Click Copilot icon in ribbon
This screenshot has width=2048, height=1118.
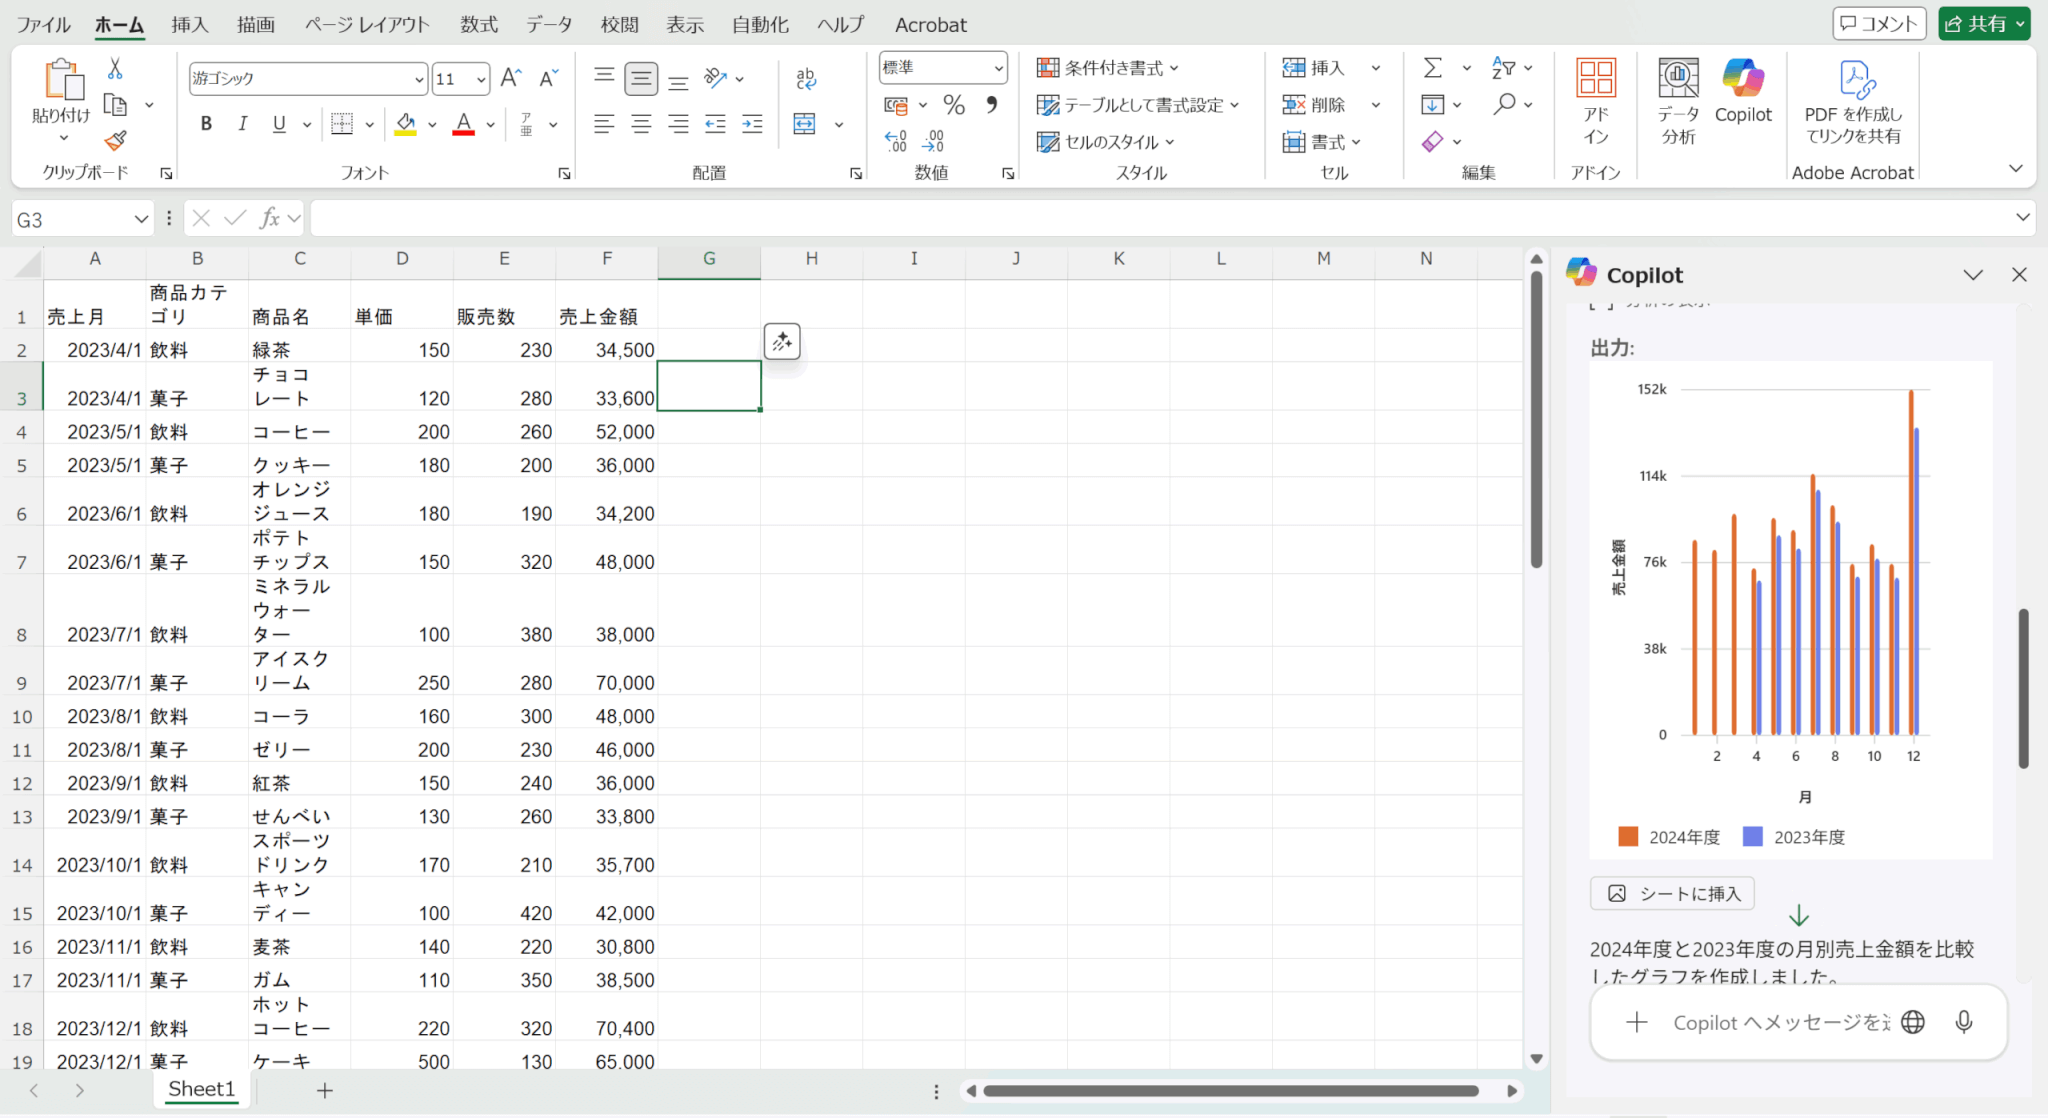pyautogui.click(x=1743, y=91)
